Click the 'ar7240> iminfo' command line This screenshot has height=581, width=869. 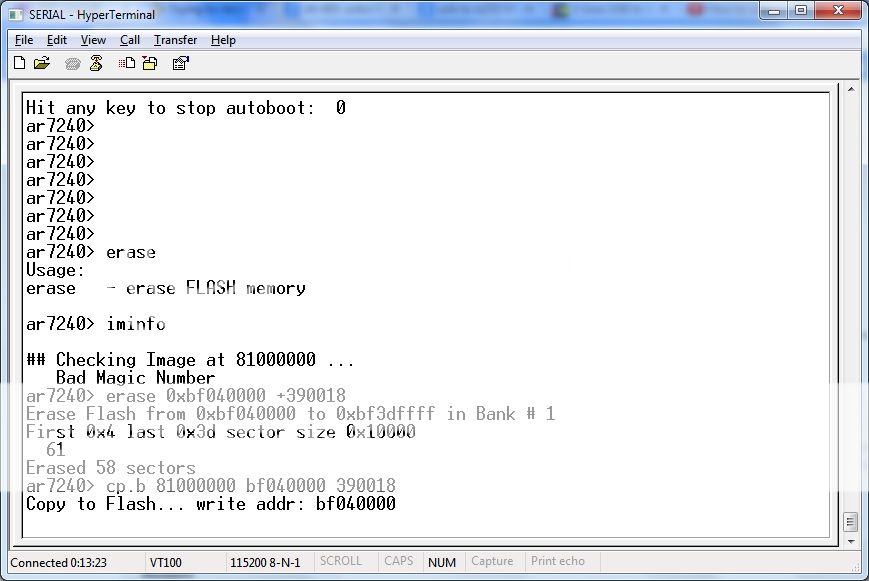(x=96, y=324)
